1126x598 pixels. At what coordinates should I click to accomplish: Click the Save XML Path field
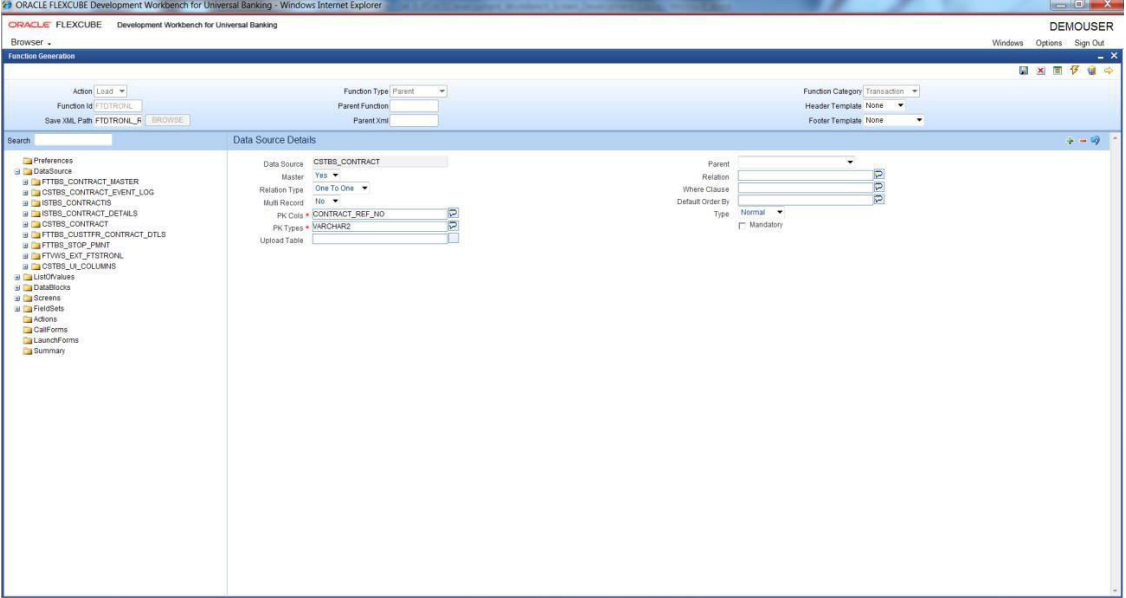click(x=118, y=120)
